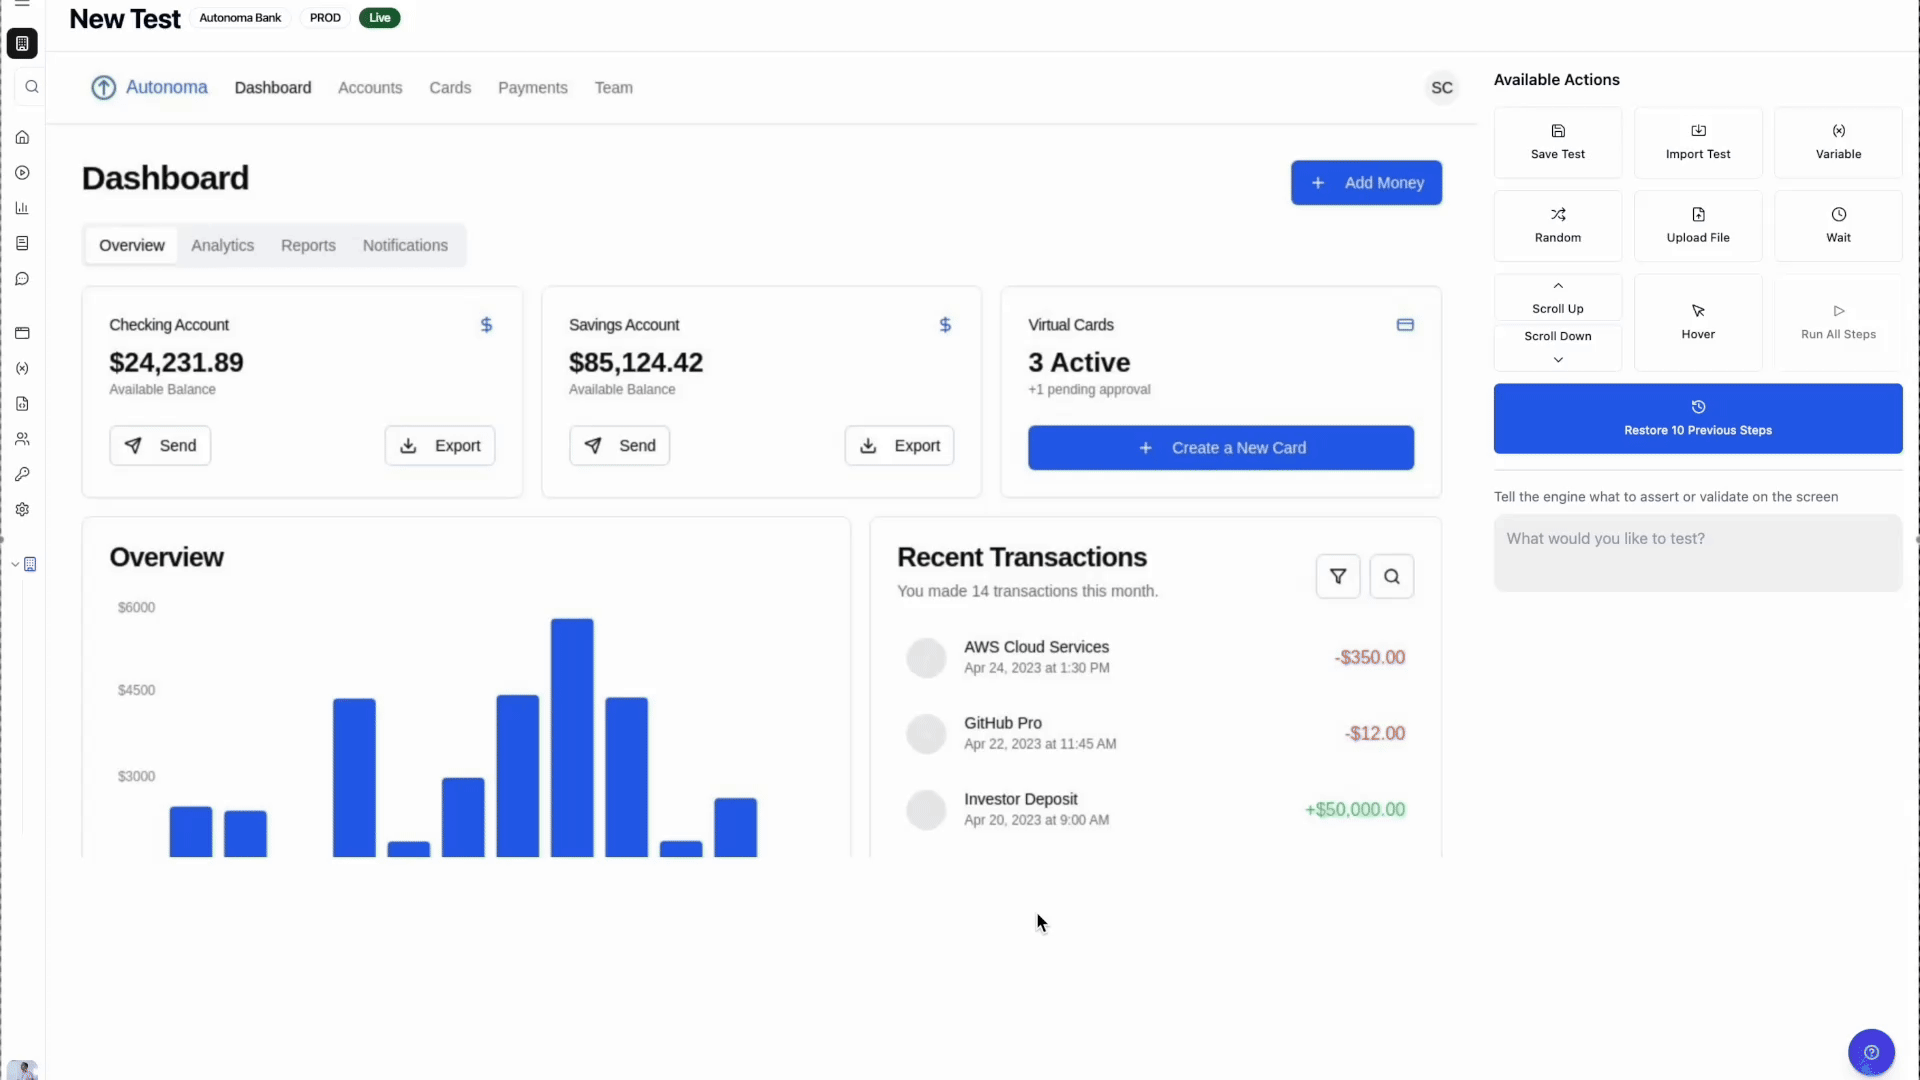Screen dimensions: 1920x1080
Task: Click the tallest bar in Overview chart
Action: [x=572, y=737]
